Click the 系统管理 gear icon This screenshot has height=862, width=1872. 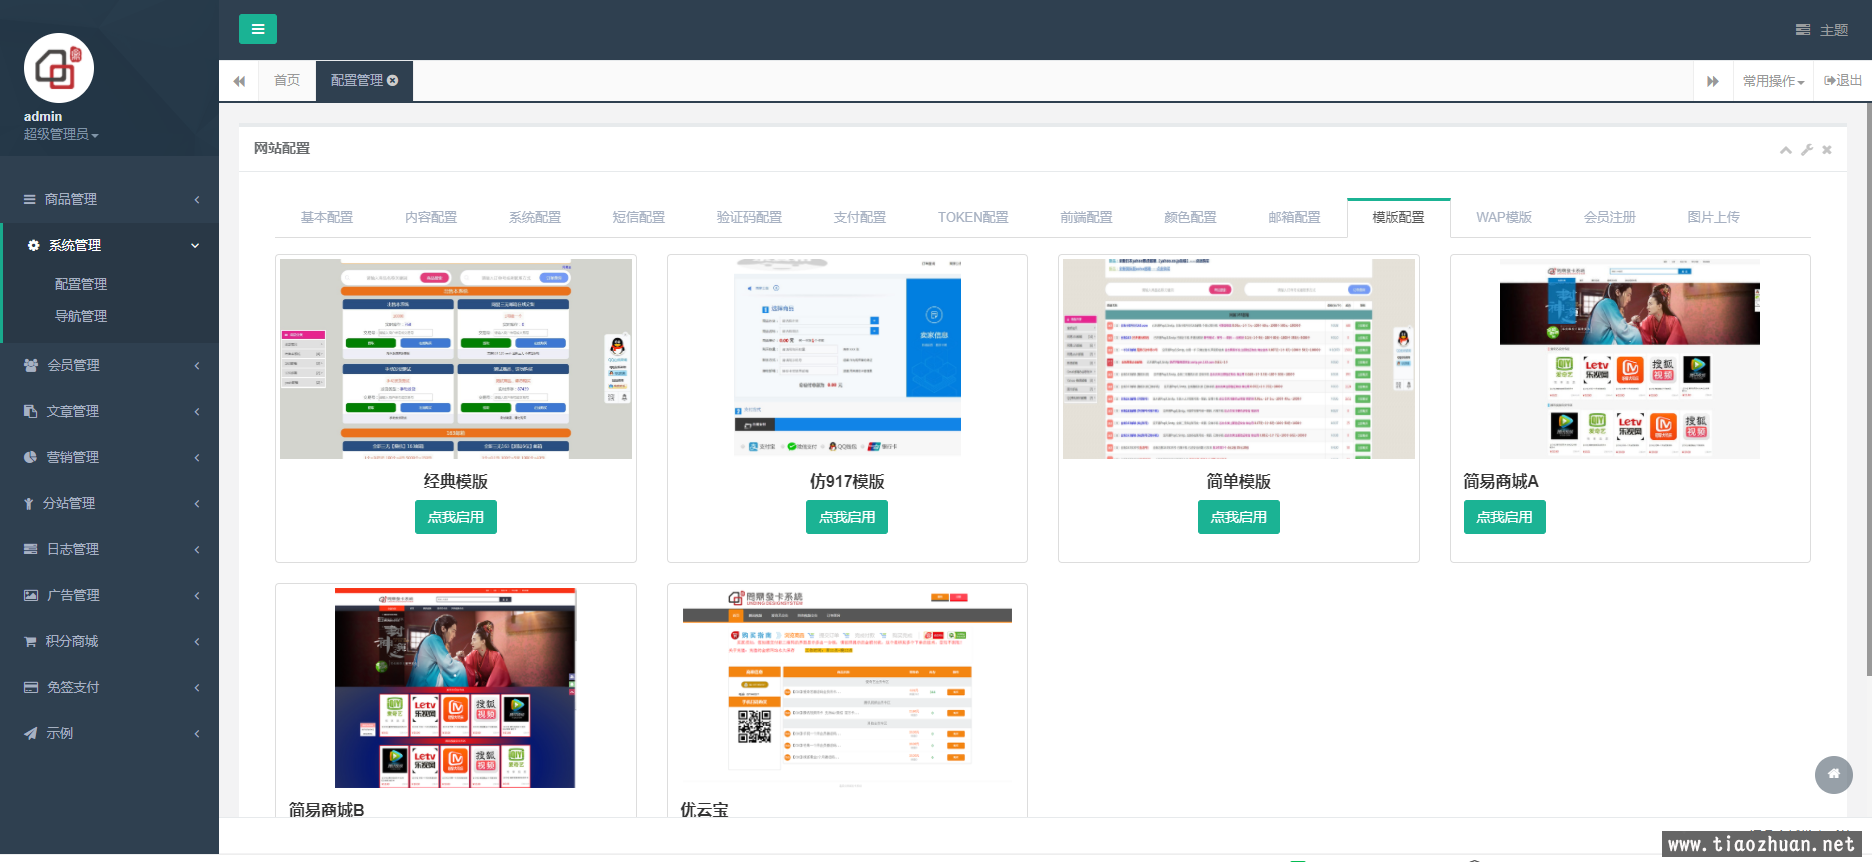(x=34, y=245)
